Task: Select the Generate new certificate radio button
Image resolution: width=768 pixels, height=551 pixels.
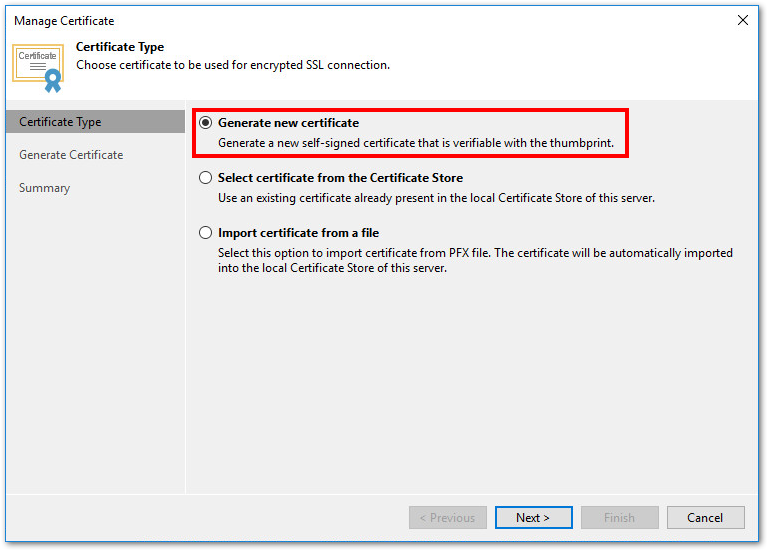Action: (206, 123)
